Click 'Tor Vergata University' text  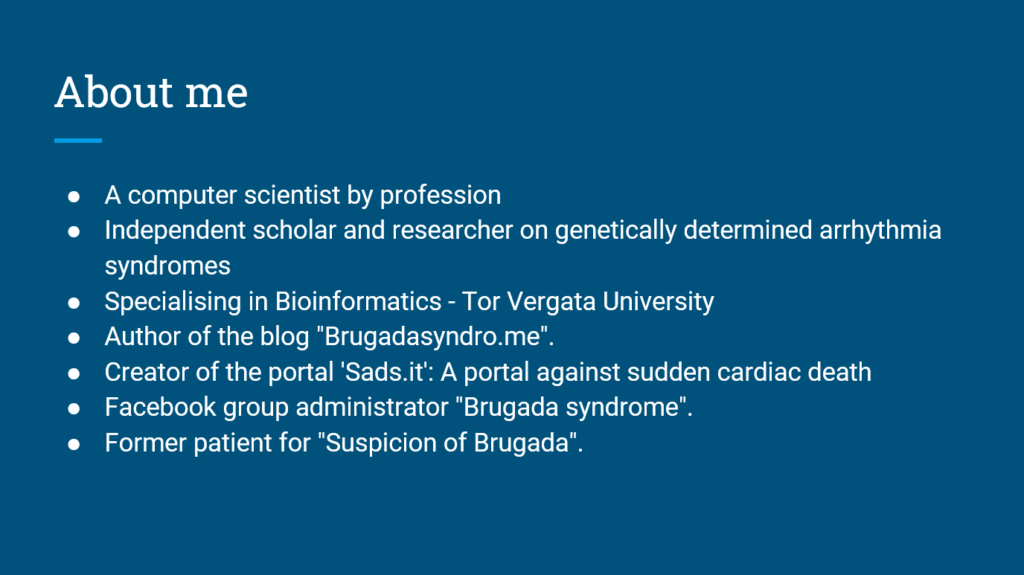tap(588, 302)
